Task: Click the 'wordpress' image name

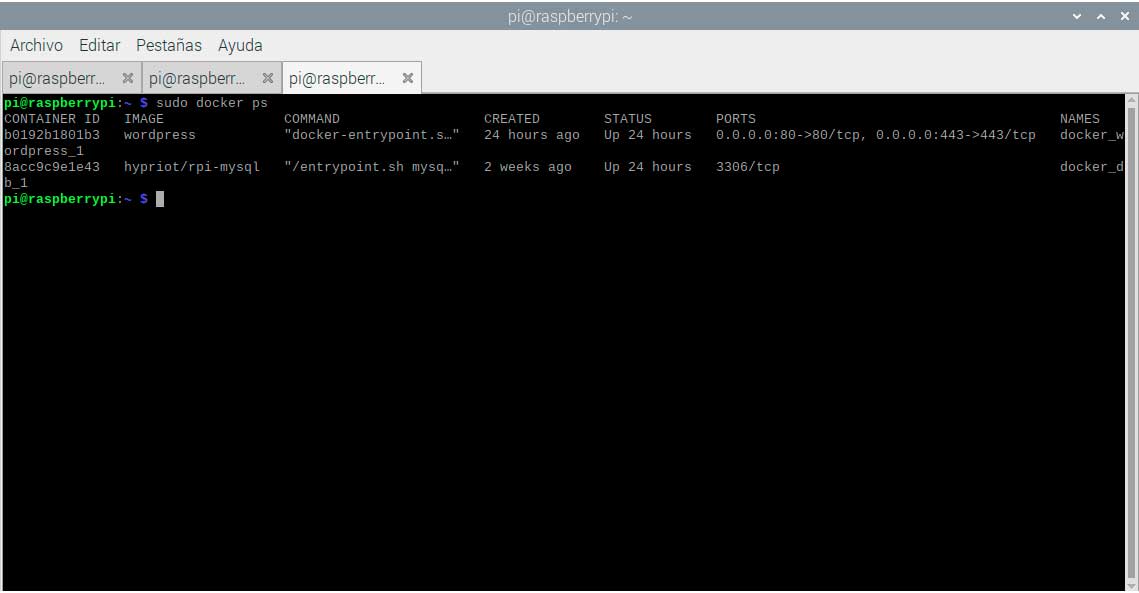Action: pyautogui.click(x=160, y=136)
